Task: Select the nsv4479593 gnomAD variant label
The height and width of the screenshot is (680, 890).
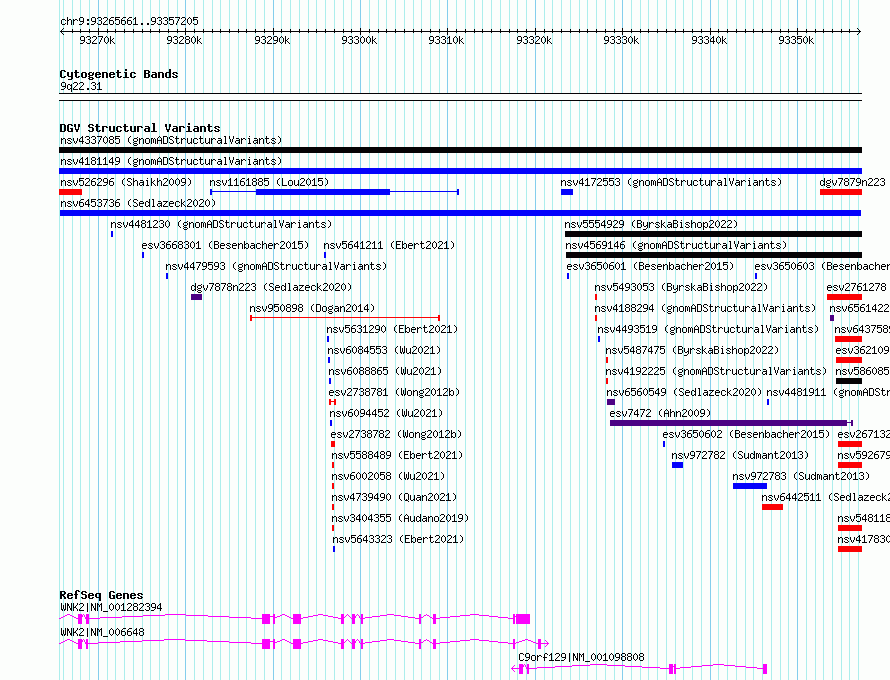Action: 276,266
